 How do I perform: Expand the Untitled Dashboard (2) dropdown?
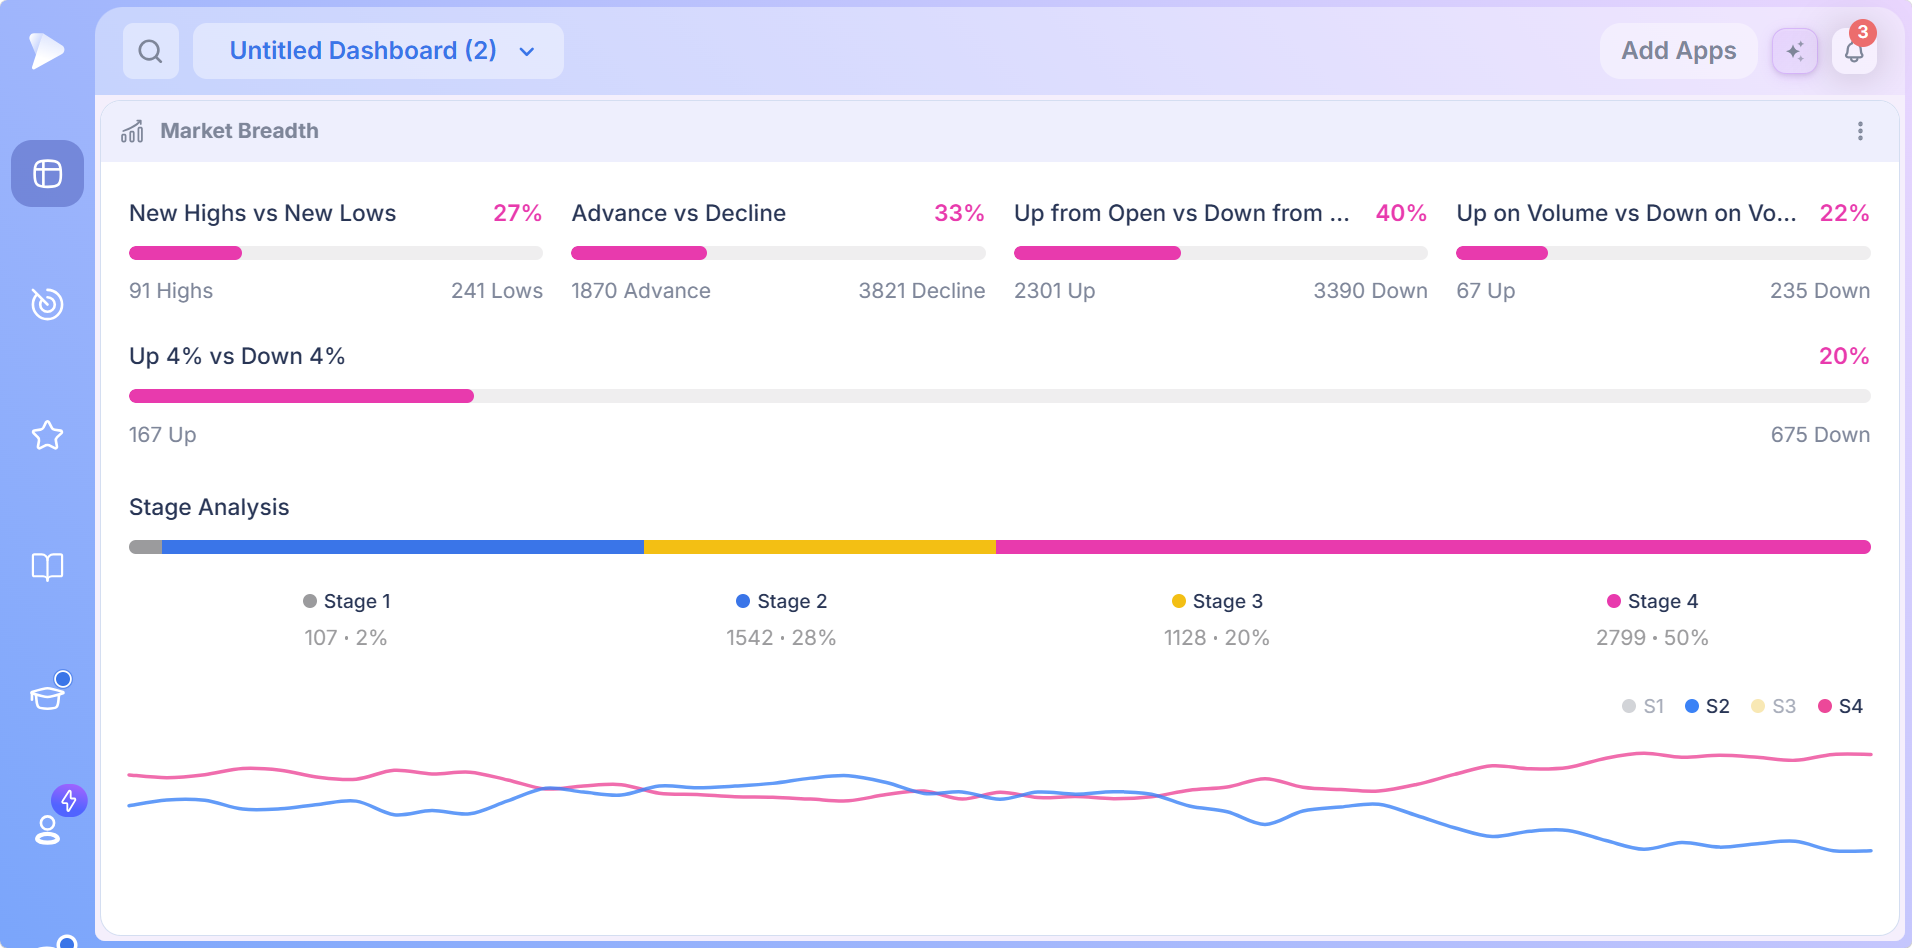coord(378,51)
